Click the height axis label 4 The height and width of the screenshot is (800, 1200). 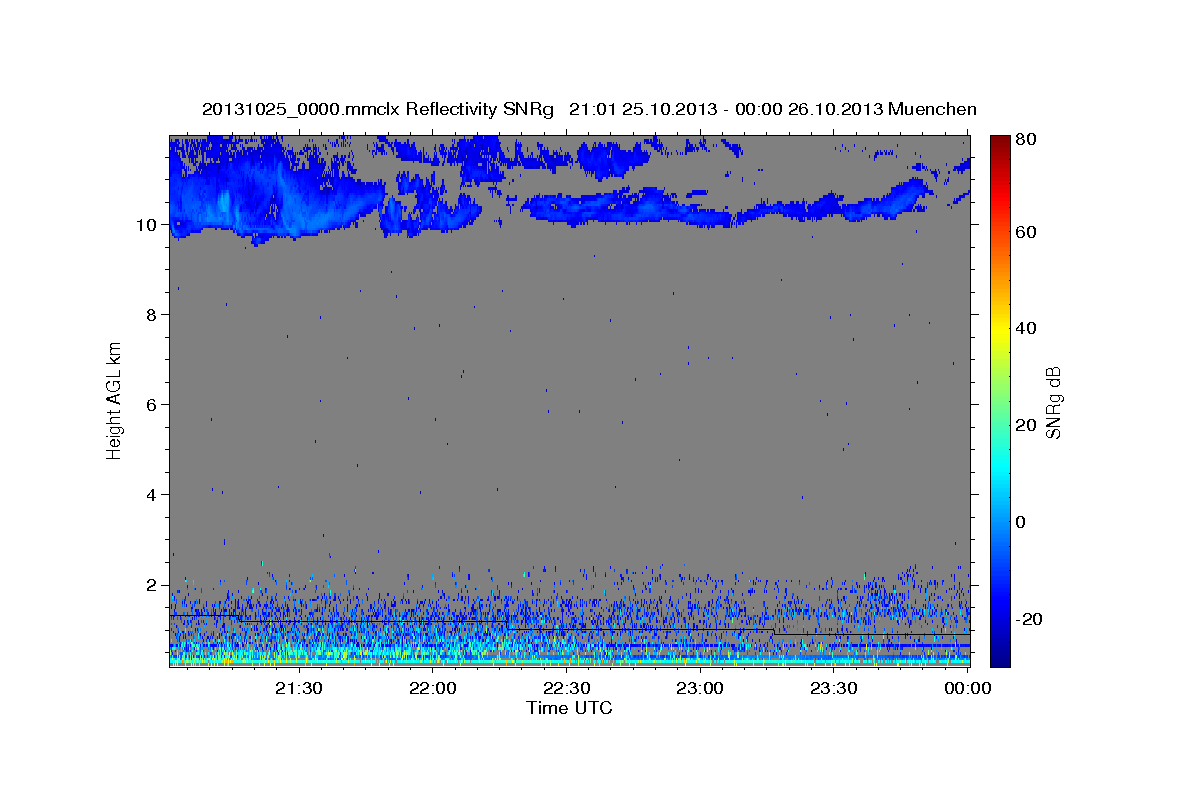tap(152, 495)
